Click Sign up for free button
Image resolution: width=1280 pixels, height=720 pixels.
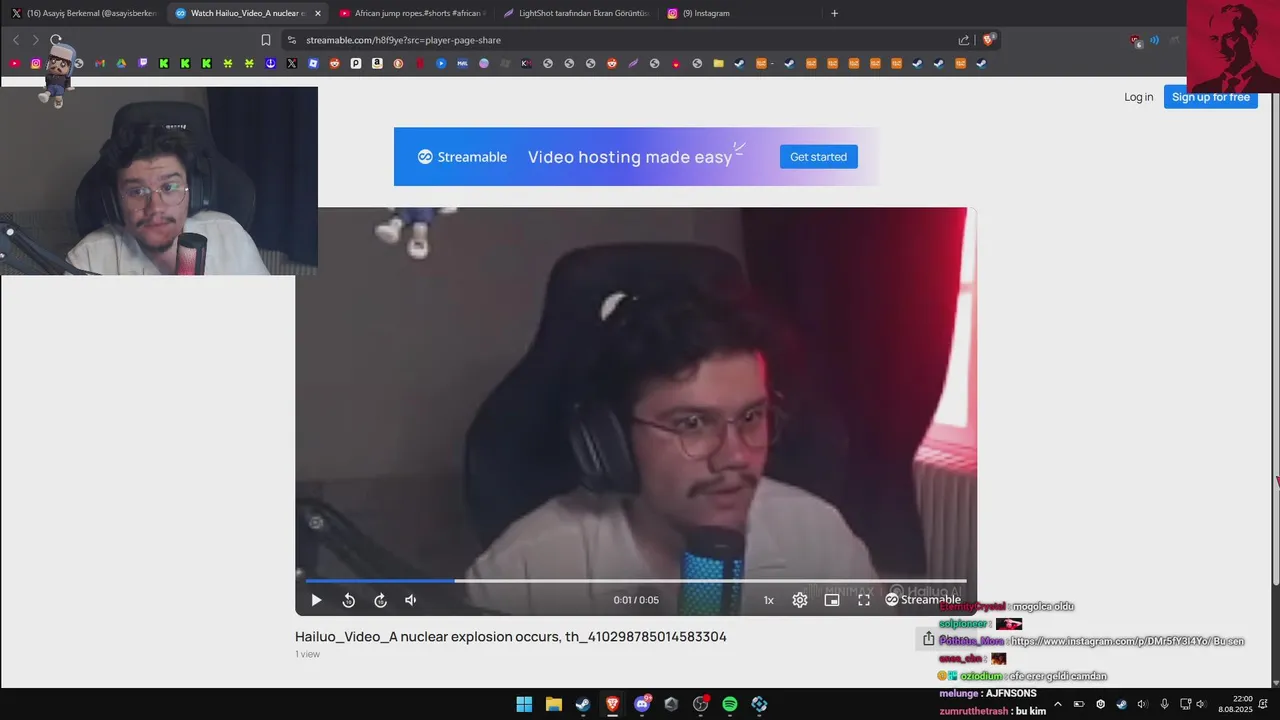click(1210, 97)
